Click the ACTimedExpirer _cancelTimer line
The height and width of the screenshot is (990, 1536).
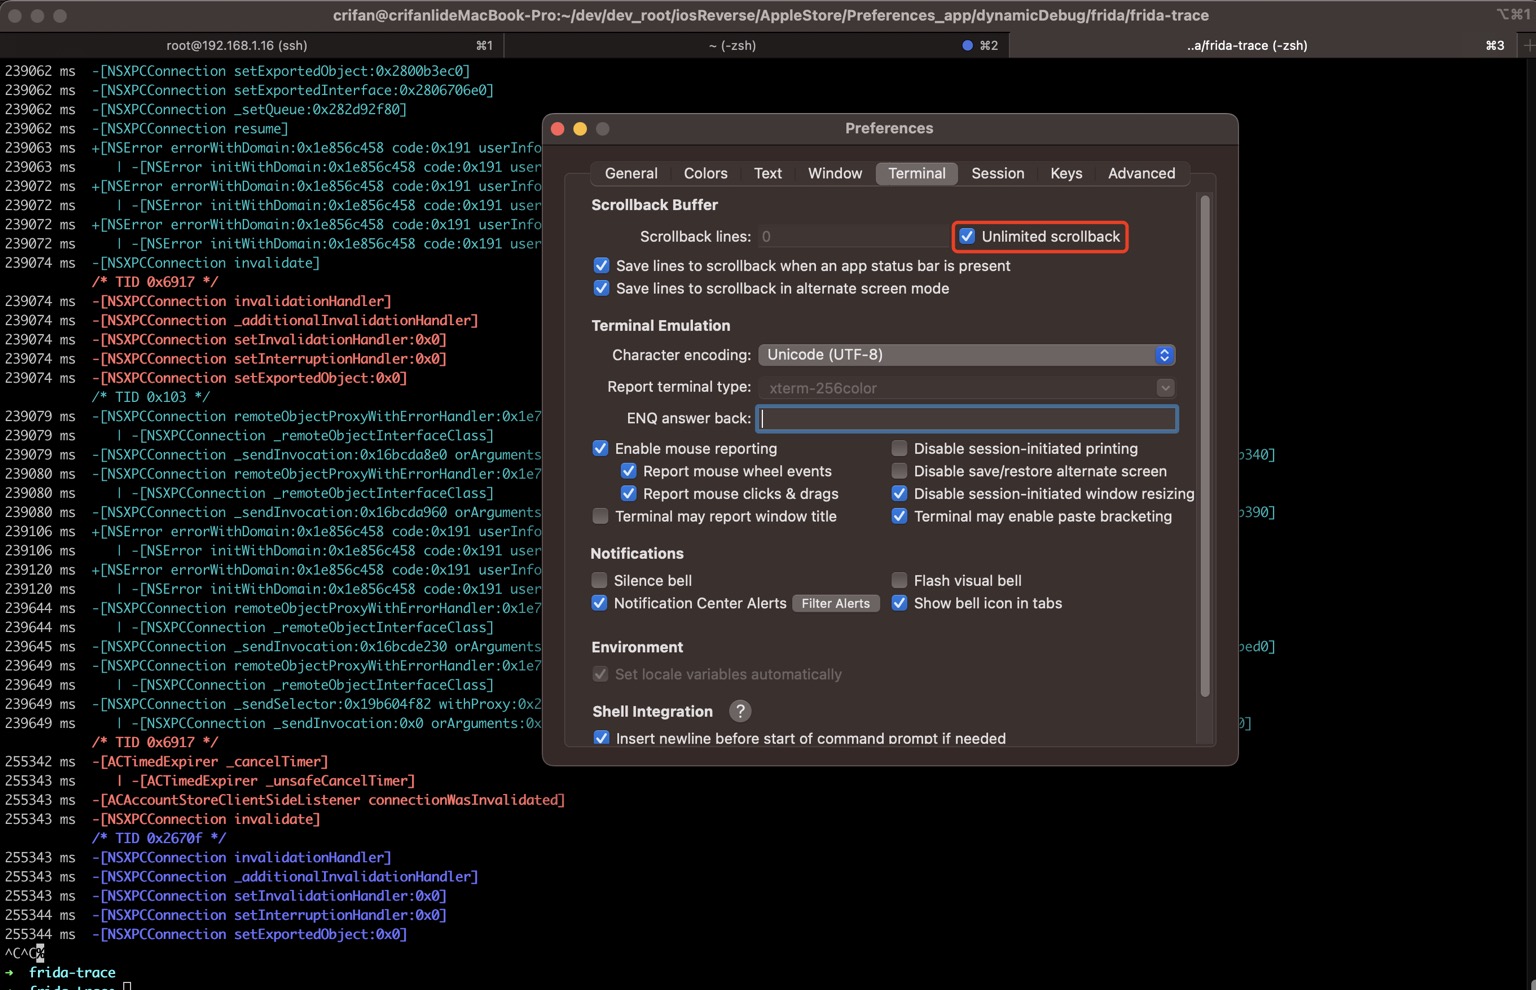[x=210, y=761]
